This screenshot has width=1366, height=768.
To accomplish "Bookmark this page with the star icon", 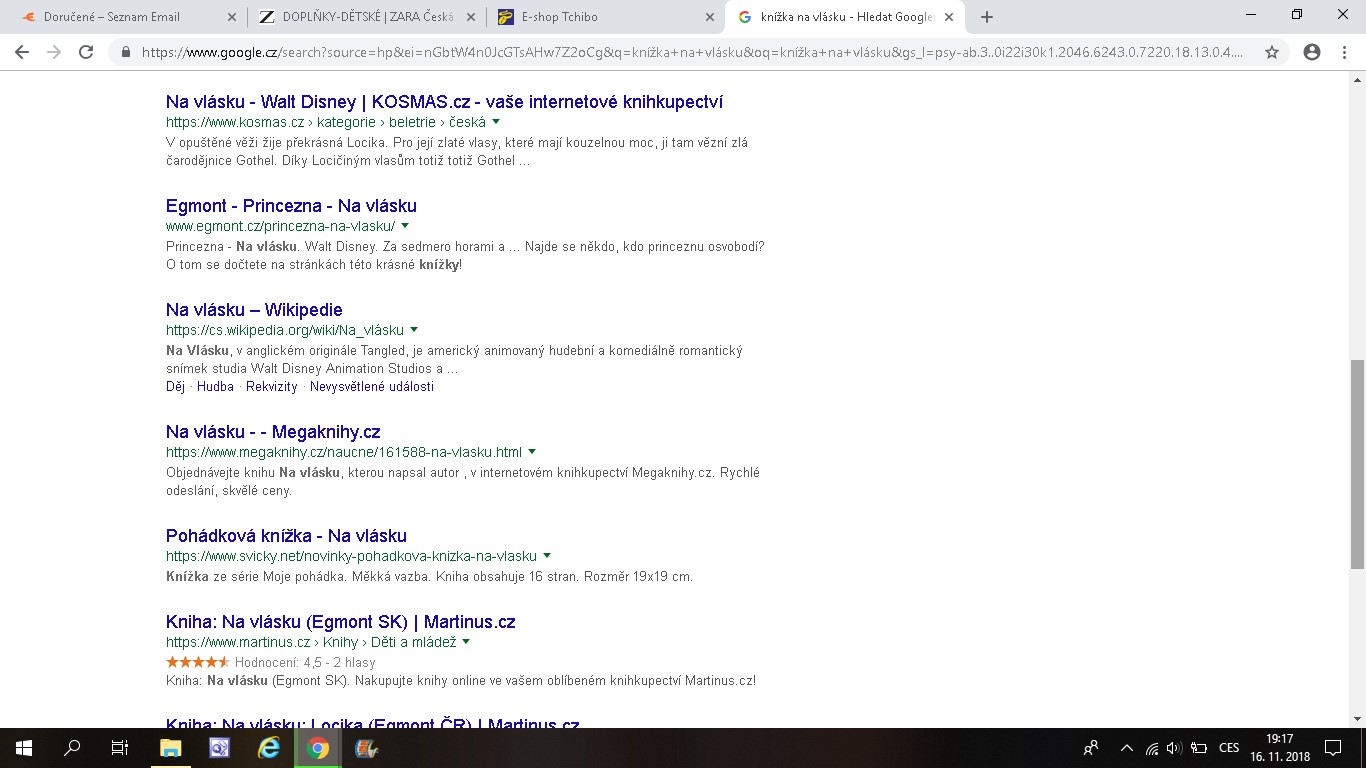I will [x=1272, y=52].
